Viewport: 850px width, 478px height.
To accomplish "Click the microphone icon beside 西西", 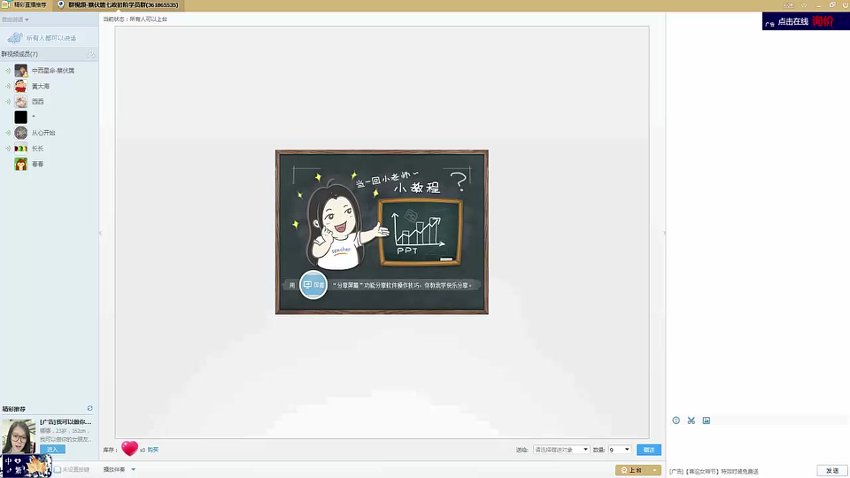I will coord(8,101).
